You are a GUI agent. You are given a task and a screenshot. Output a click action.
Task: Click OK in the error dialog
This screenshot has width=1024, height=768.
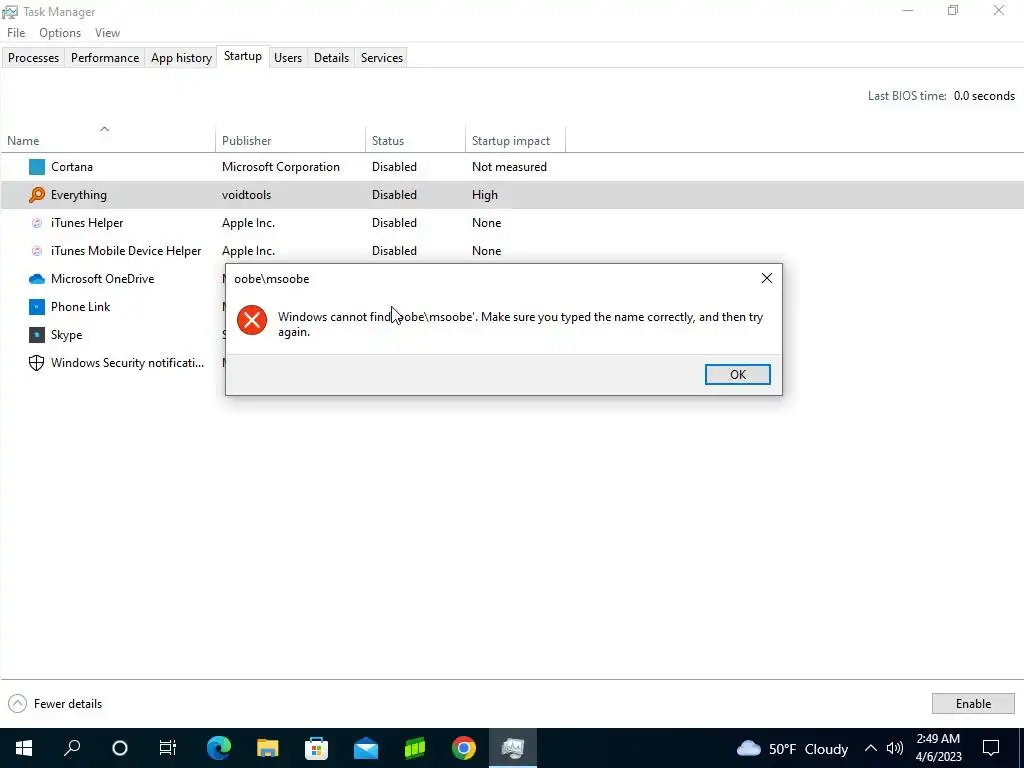(737, 374)
